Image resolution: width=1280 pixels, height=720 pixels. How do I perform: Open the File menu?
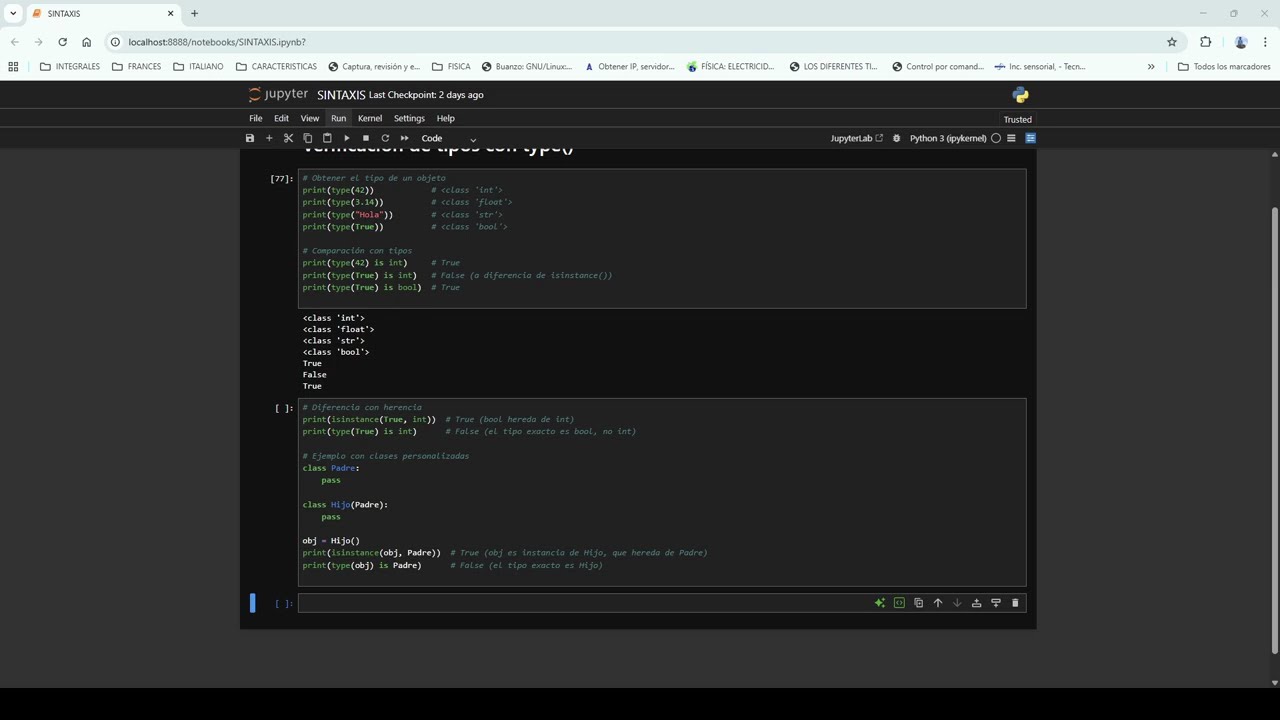[256, 118]
